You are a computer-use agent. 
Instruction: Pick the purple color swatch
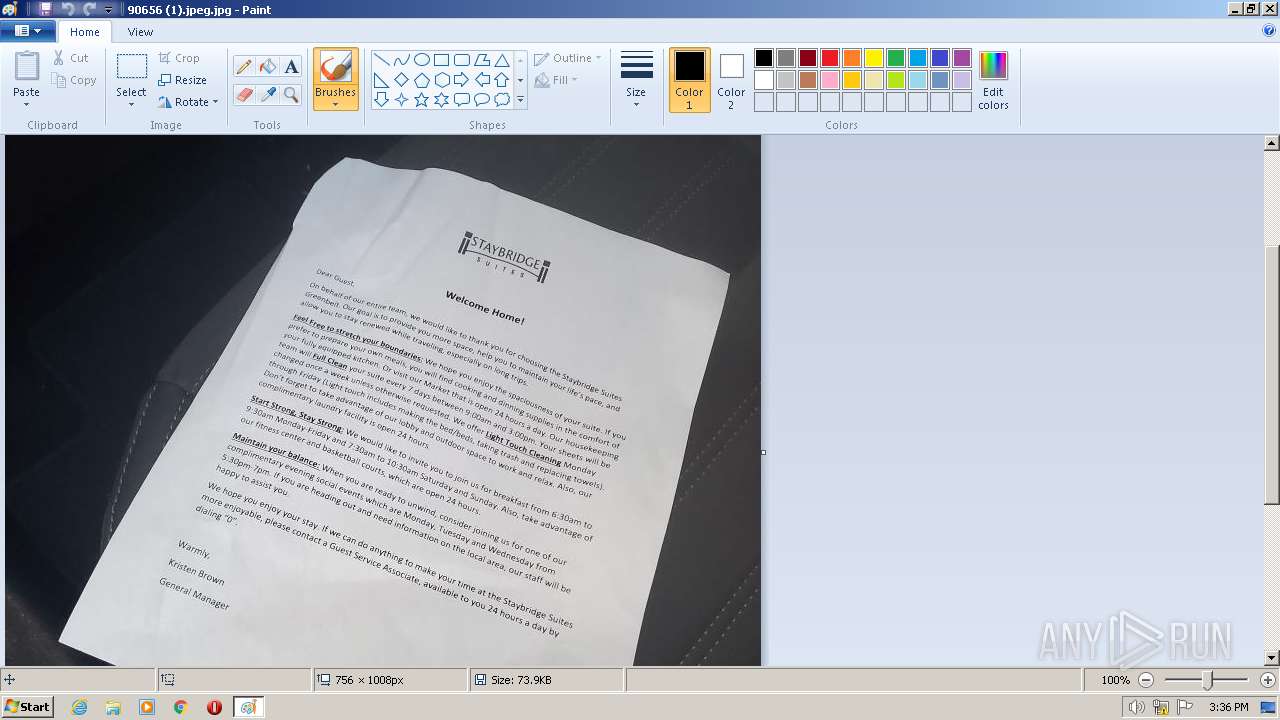point(962,58)
